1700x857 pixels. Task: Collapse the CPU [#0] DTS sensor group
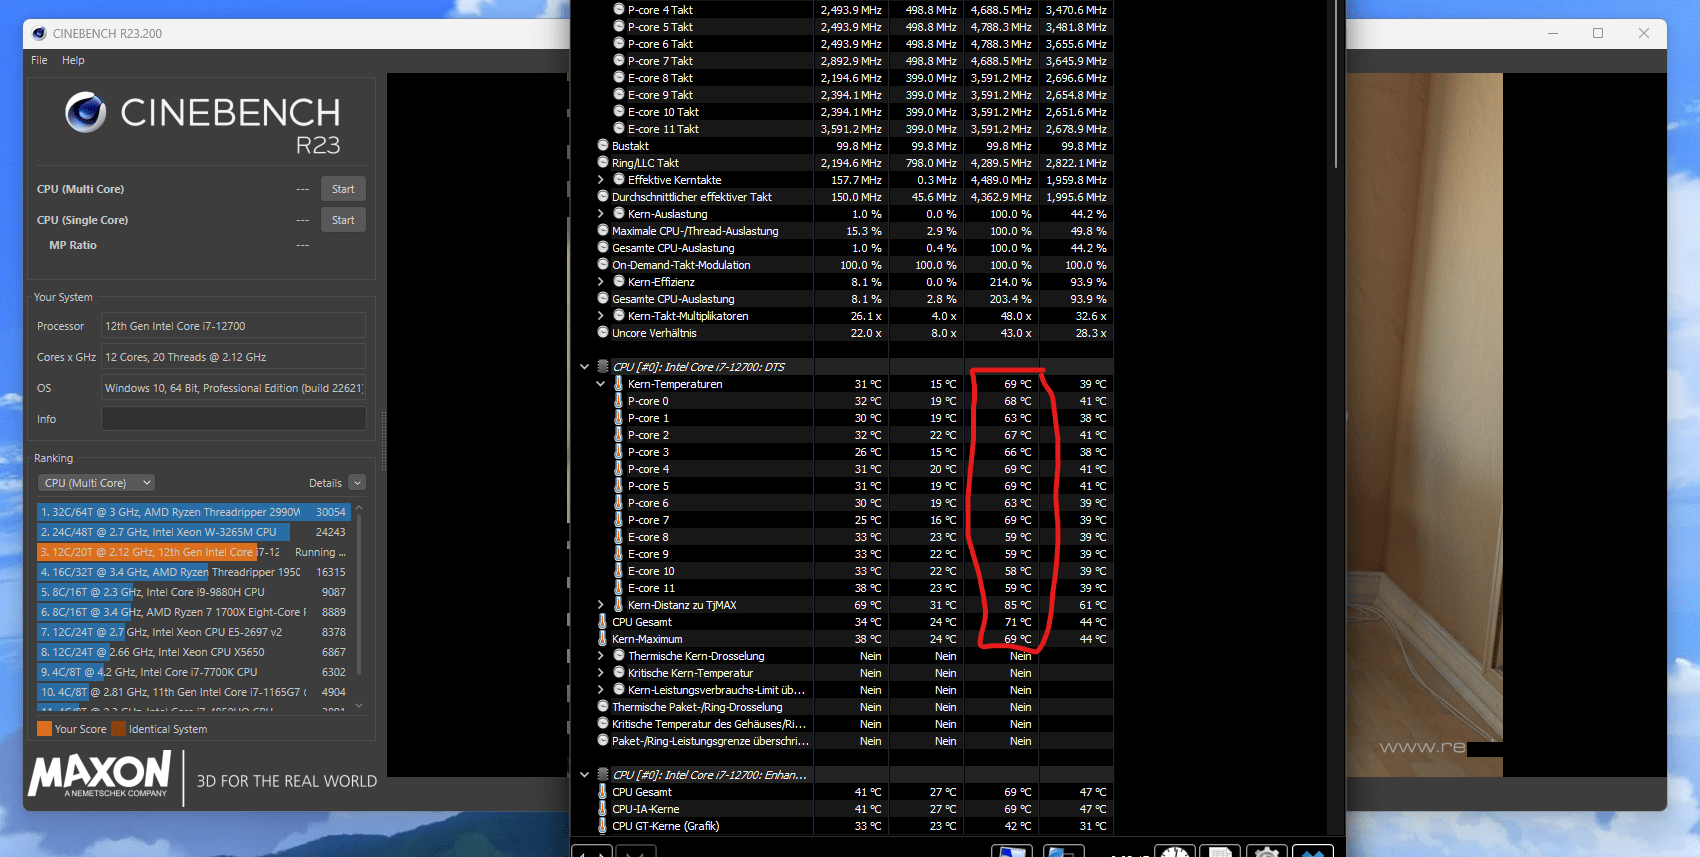tap(585, 367)
